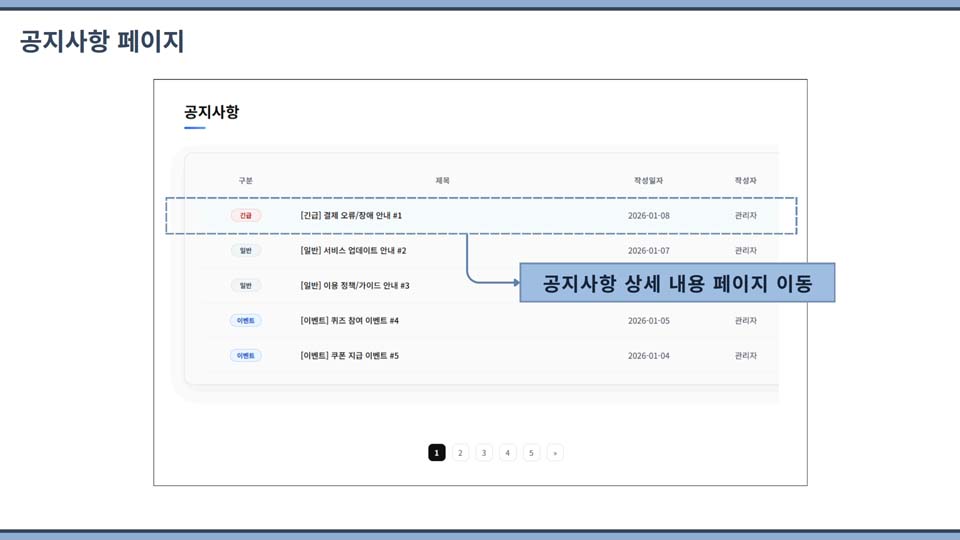Screen dimensions: 960x540
Task: Click the 작성자 column header
Action: click(x=745, y=181)
